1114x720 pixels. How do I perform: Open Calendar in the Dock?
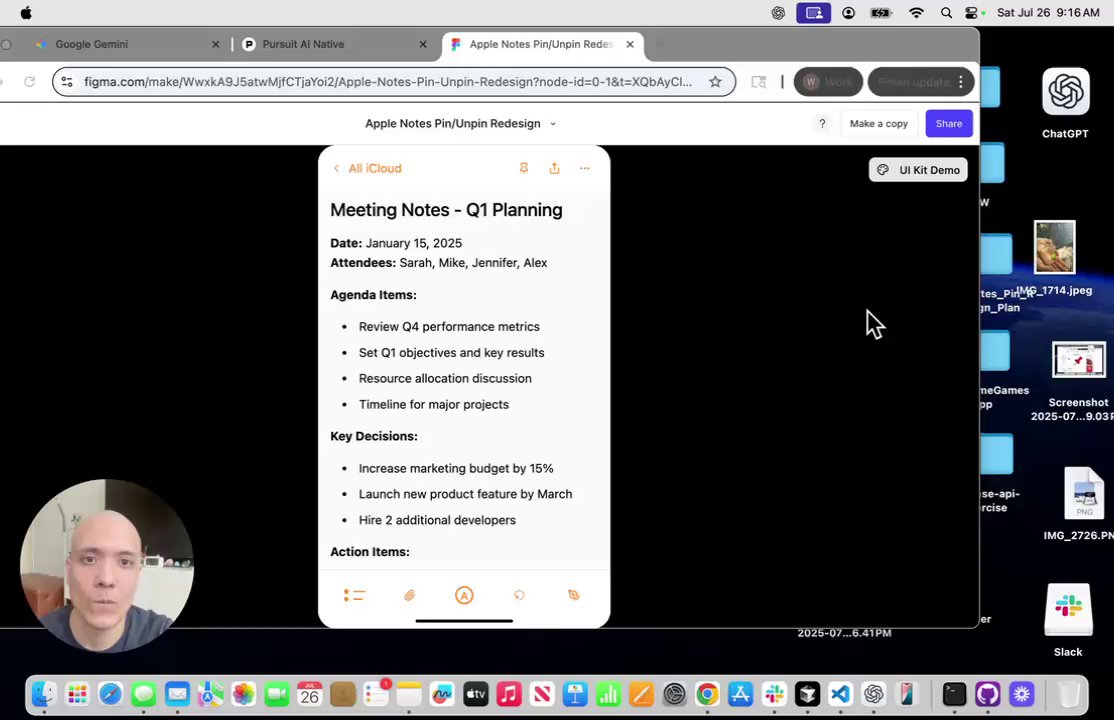pyautogui.click(x=310, y=694)
